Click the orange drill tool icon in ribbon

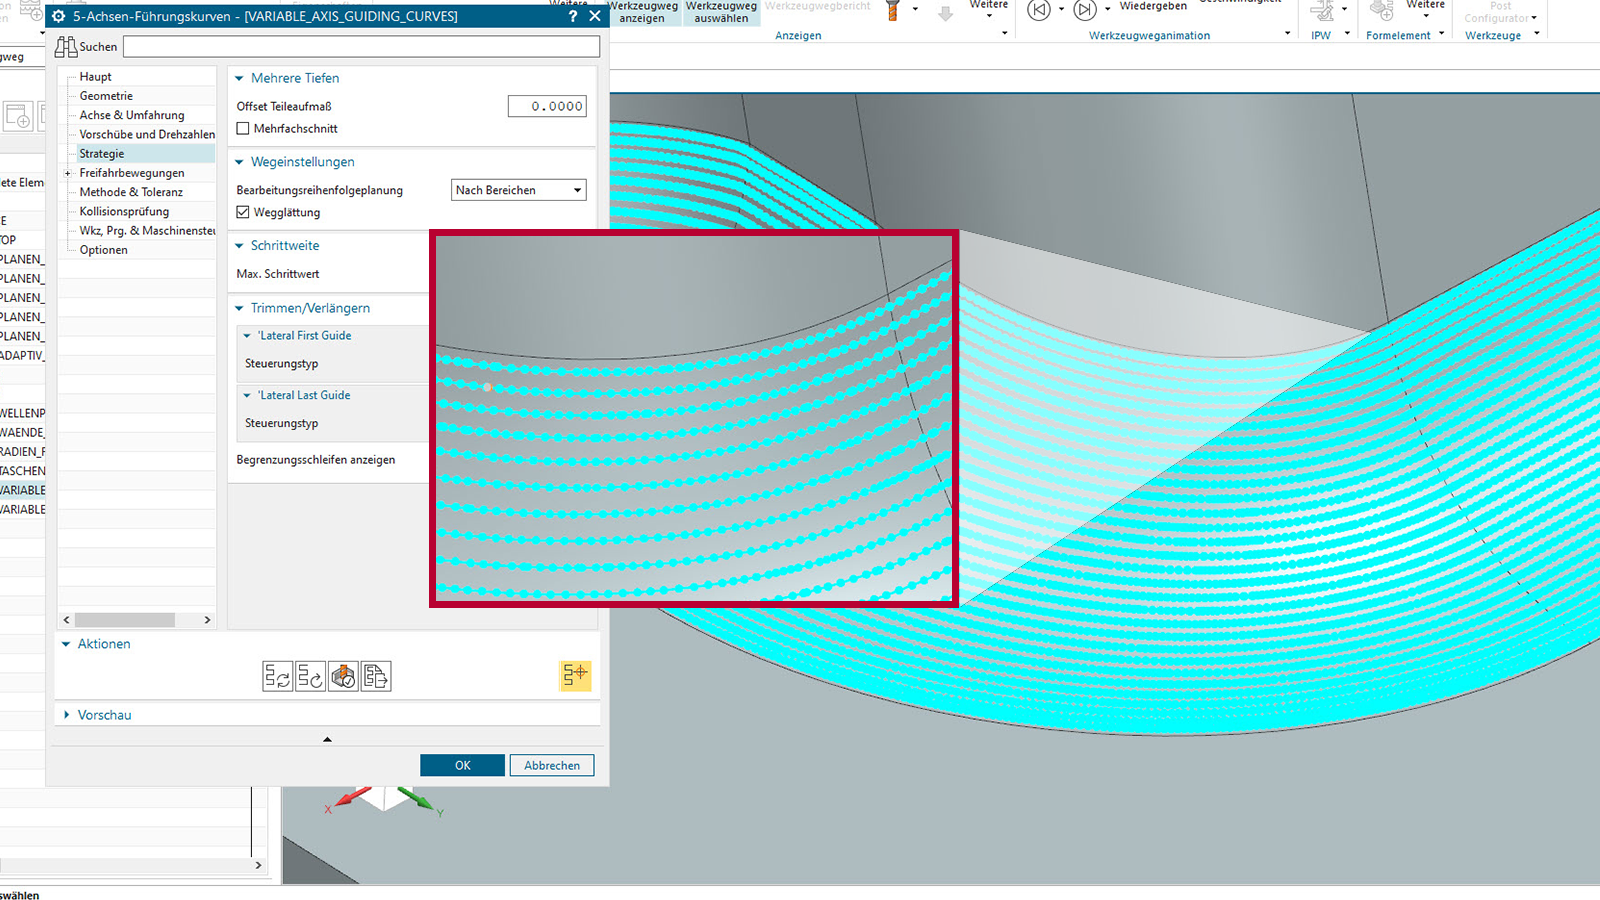tap(893, 11)
